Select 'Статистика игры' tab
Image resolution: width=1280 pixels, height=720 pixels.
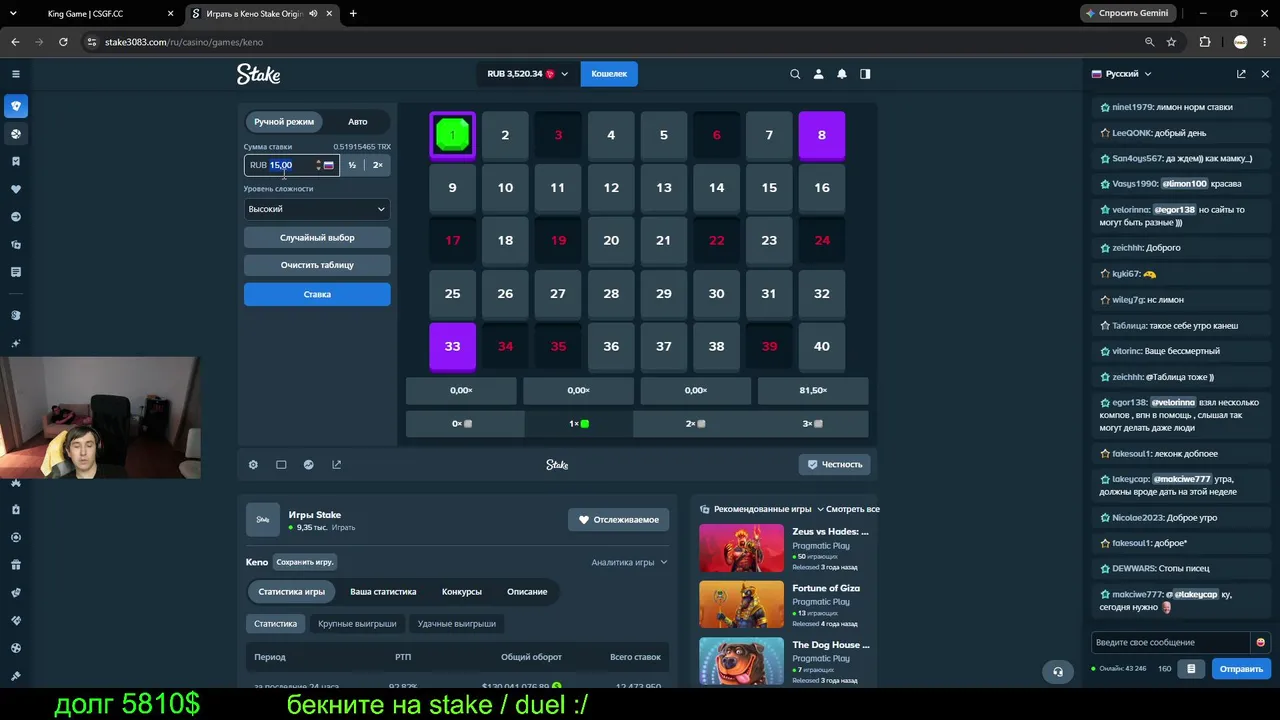point(292,592)
